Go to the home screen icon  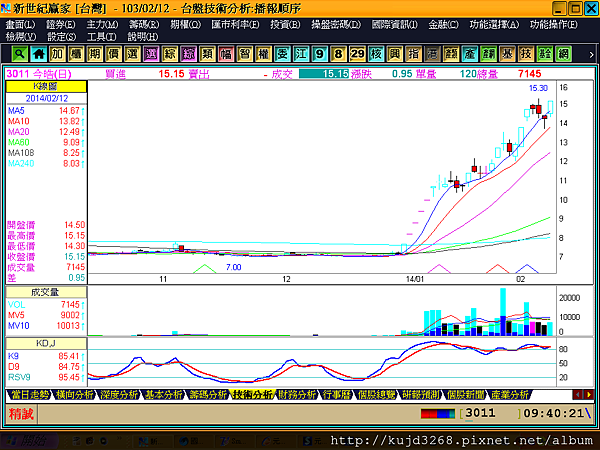click(x=38, y=54)
